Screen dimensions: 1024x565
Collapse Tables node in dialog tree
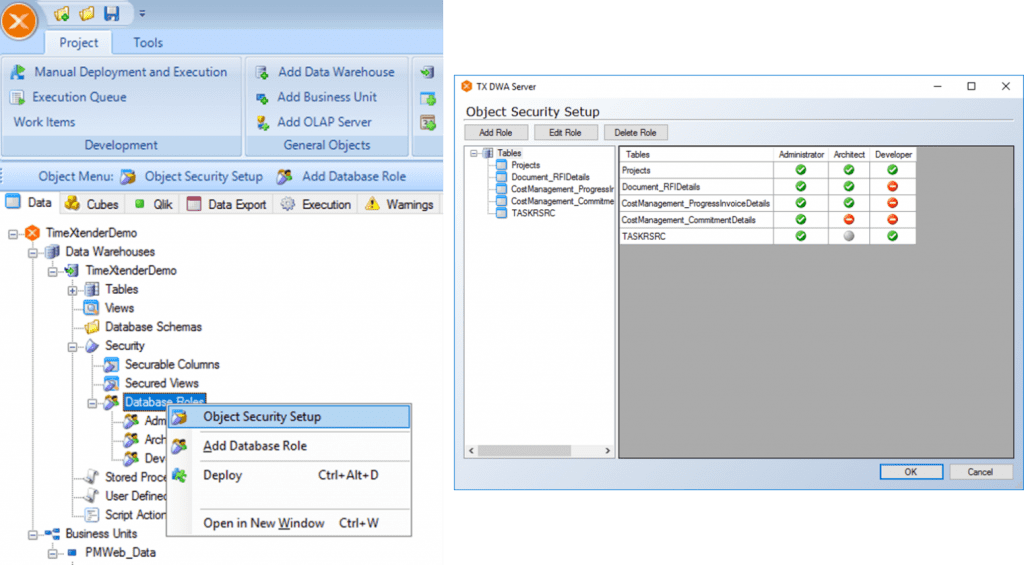tap(474, 153)
